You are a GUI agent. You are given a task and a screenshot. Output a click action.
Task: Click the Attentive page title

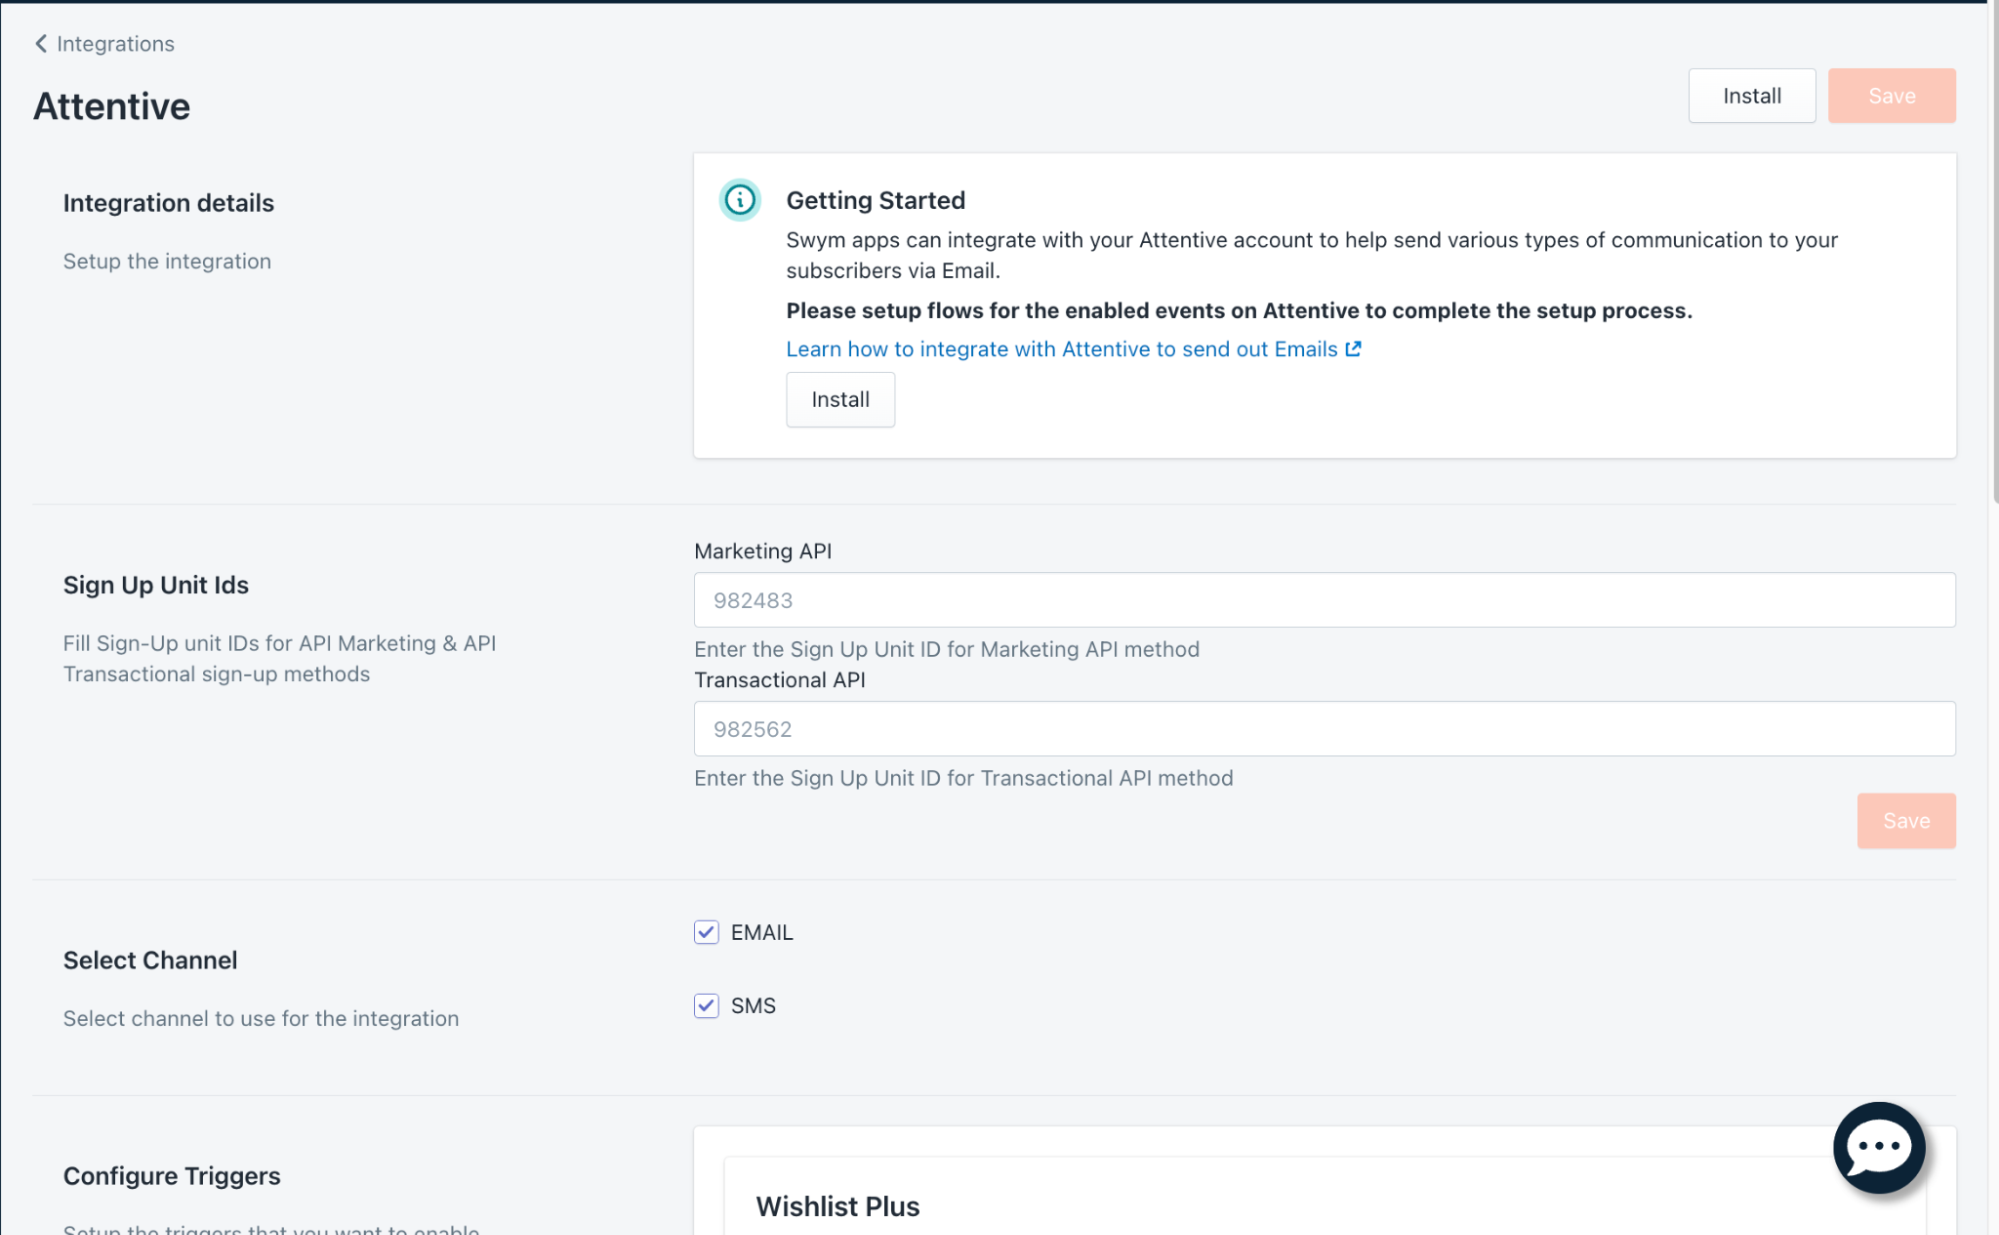(112, 106)
